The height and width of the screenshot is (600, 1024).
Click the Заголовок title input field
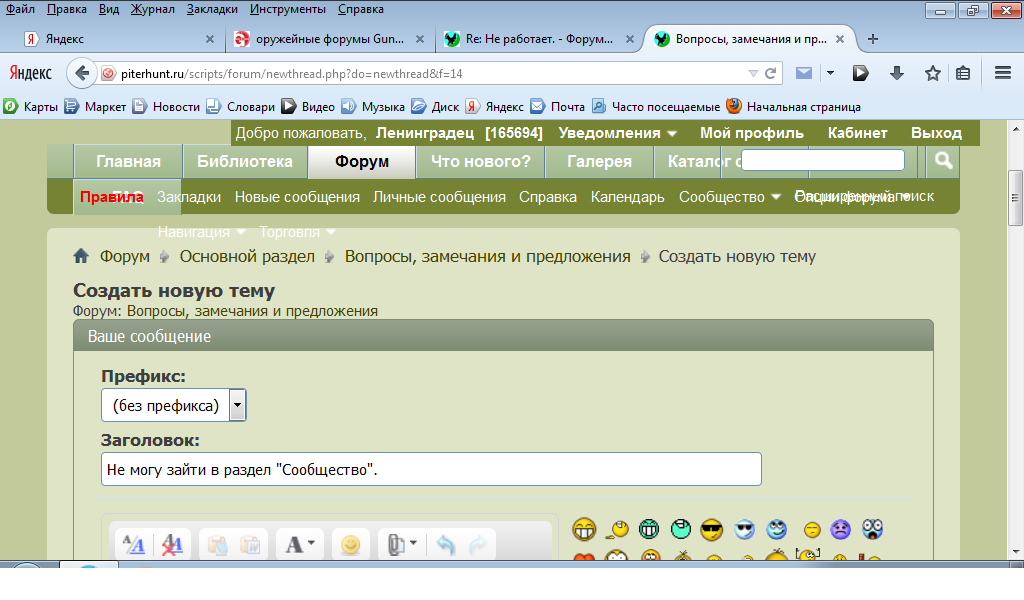pyautogui.click(x=431, y=469)
